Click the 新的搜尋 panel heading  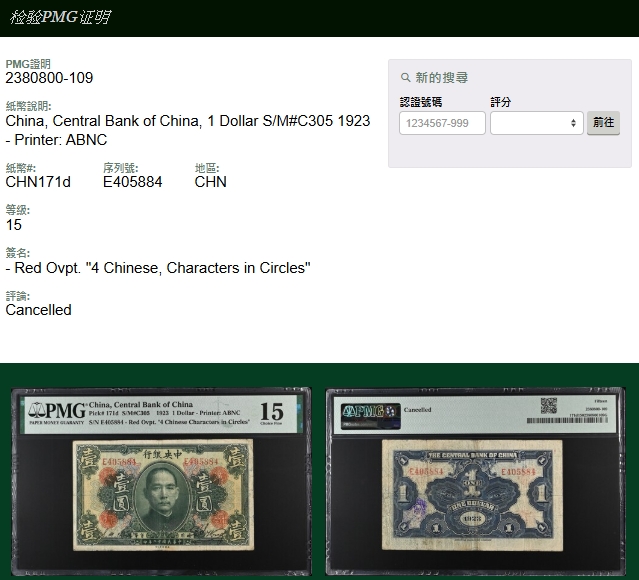coord(441,78)
